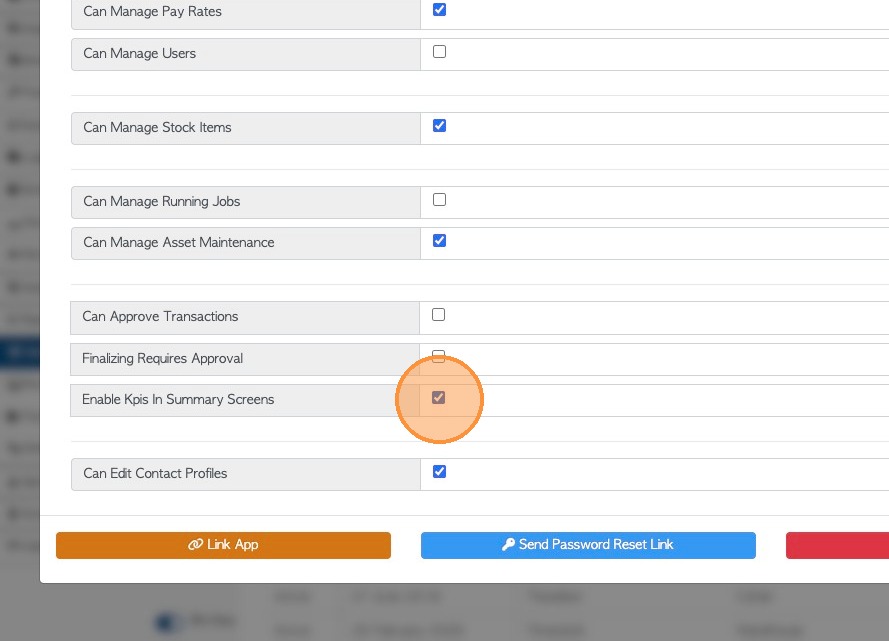This screenshot has height=641, width=889.
Task: Click the key icon on Send Password Reset Link
Action: coord(508,545)
